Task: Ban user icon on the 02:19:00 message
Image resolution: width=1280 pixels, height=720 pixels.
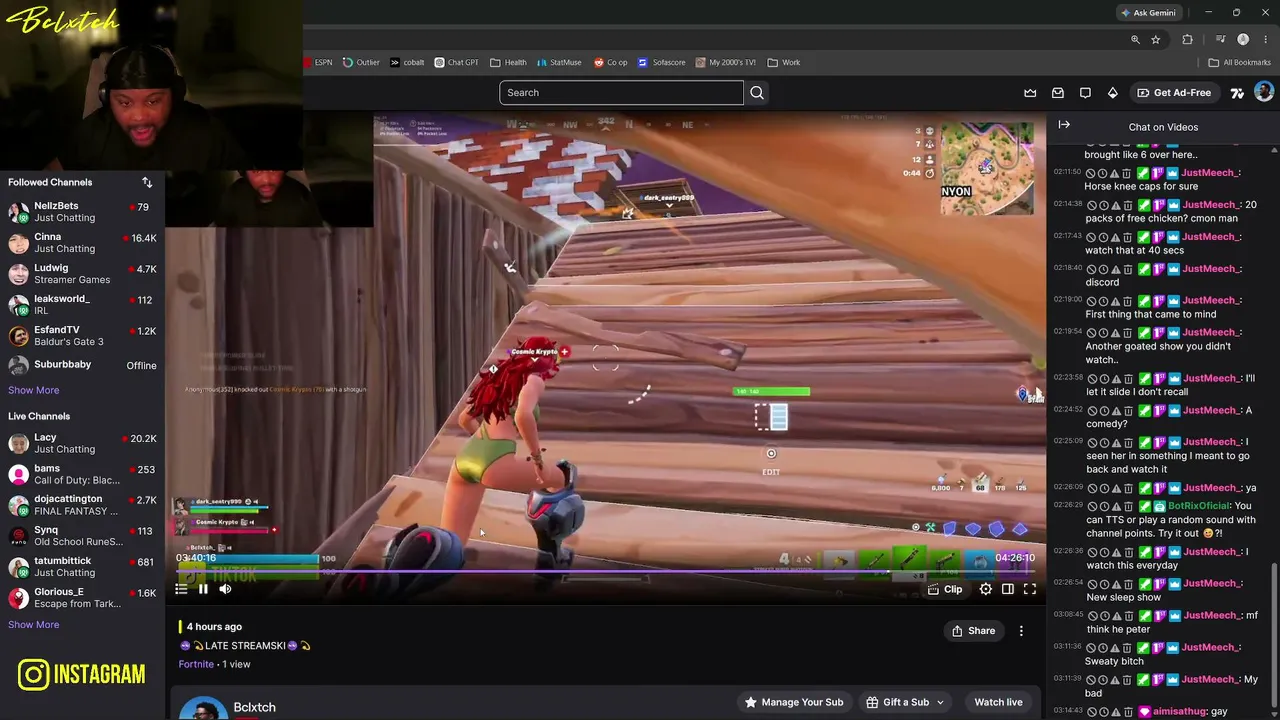Action: point(1092,300)
